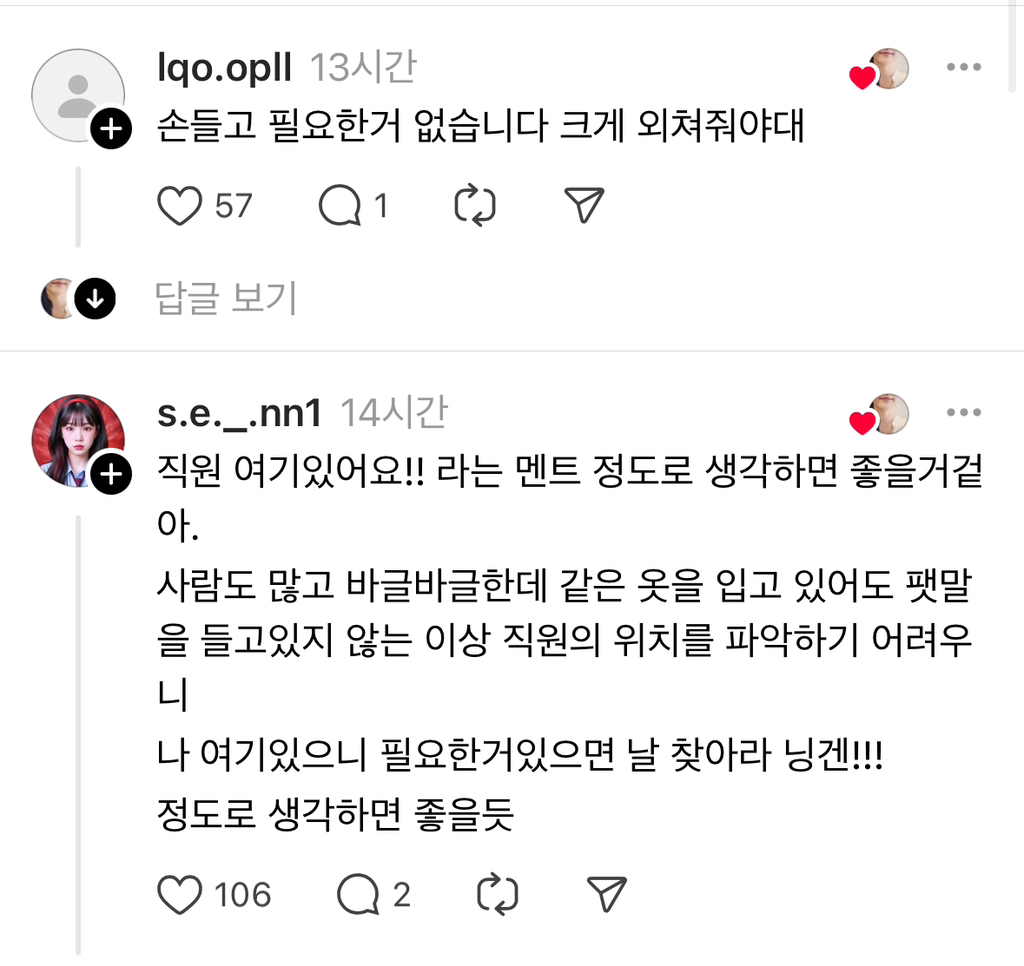Screen dimensions: 1024x966
Task: Expand replies with the down arrow icon
Action: click(96, 298)
